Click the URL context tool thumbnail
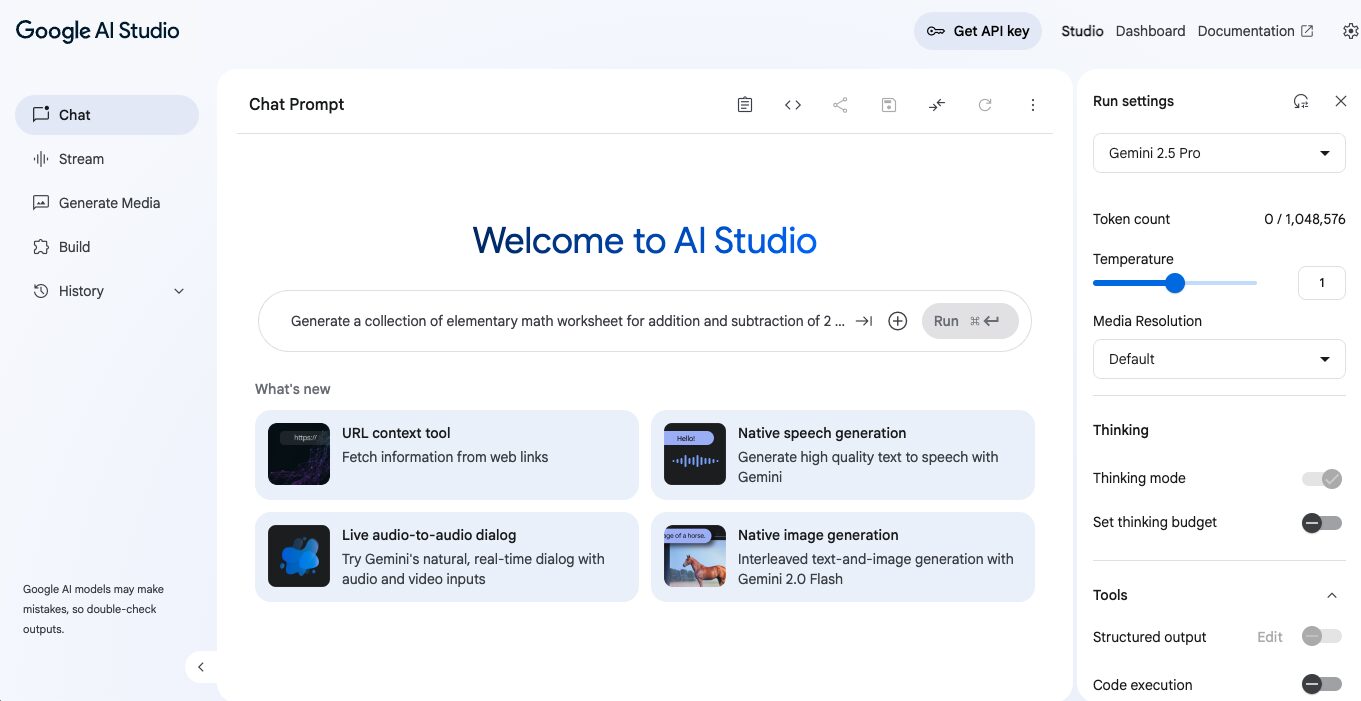 [299, 454]
